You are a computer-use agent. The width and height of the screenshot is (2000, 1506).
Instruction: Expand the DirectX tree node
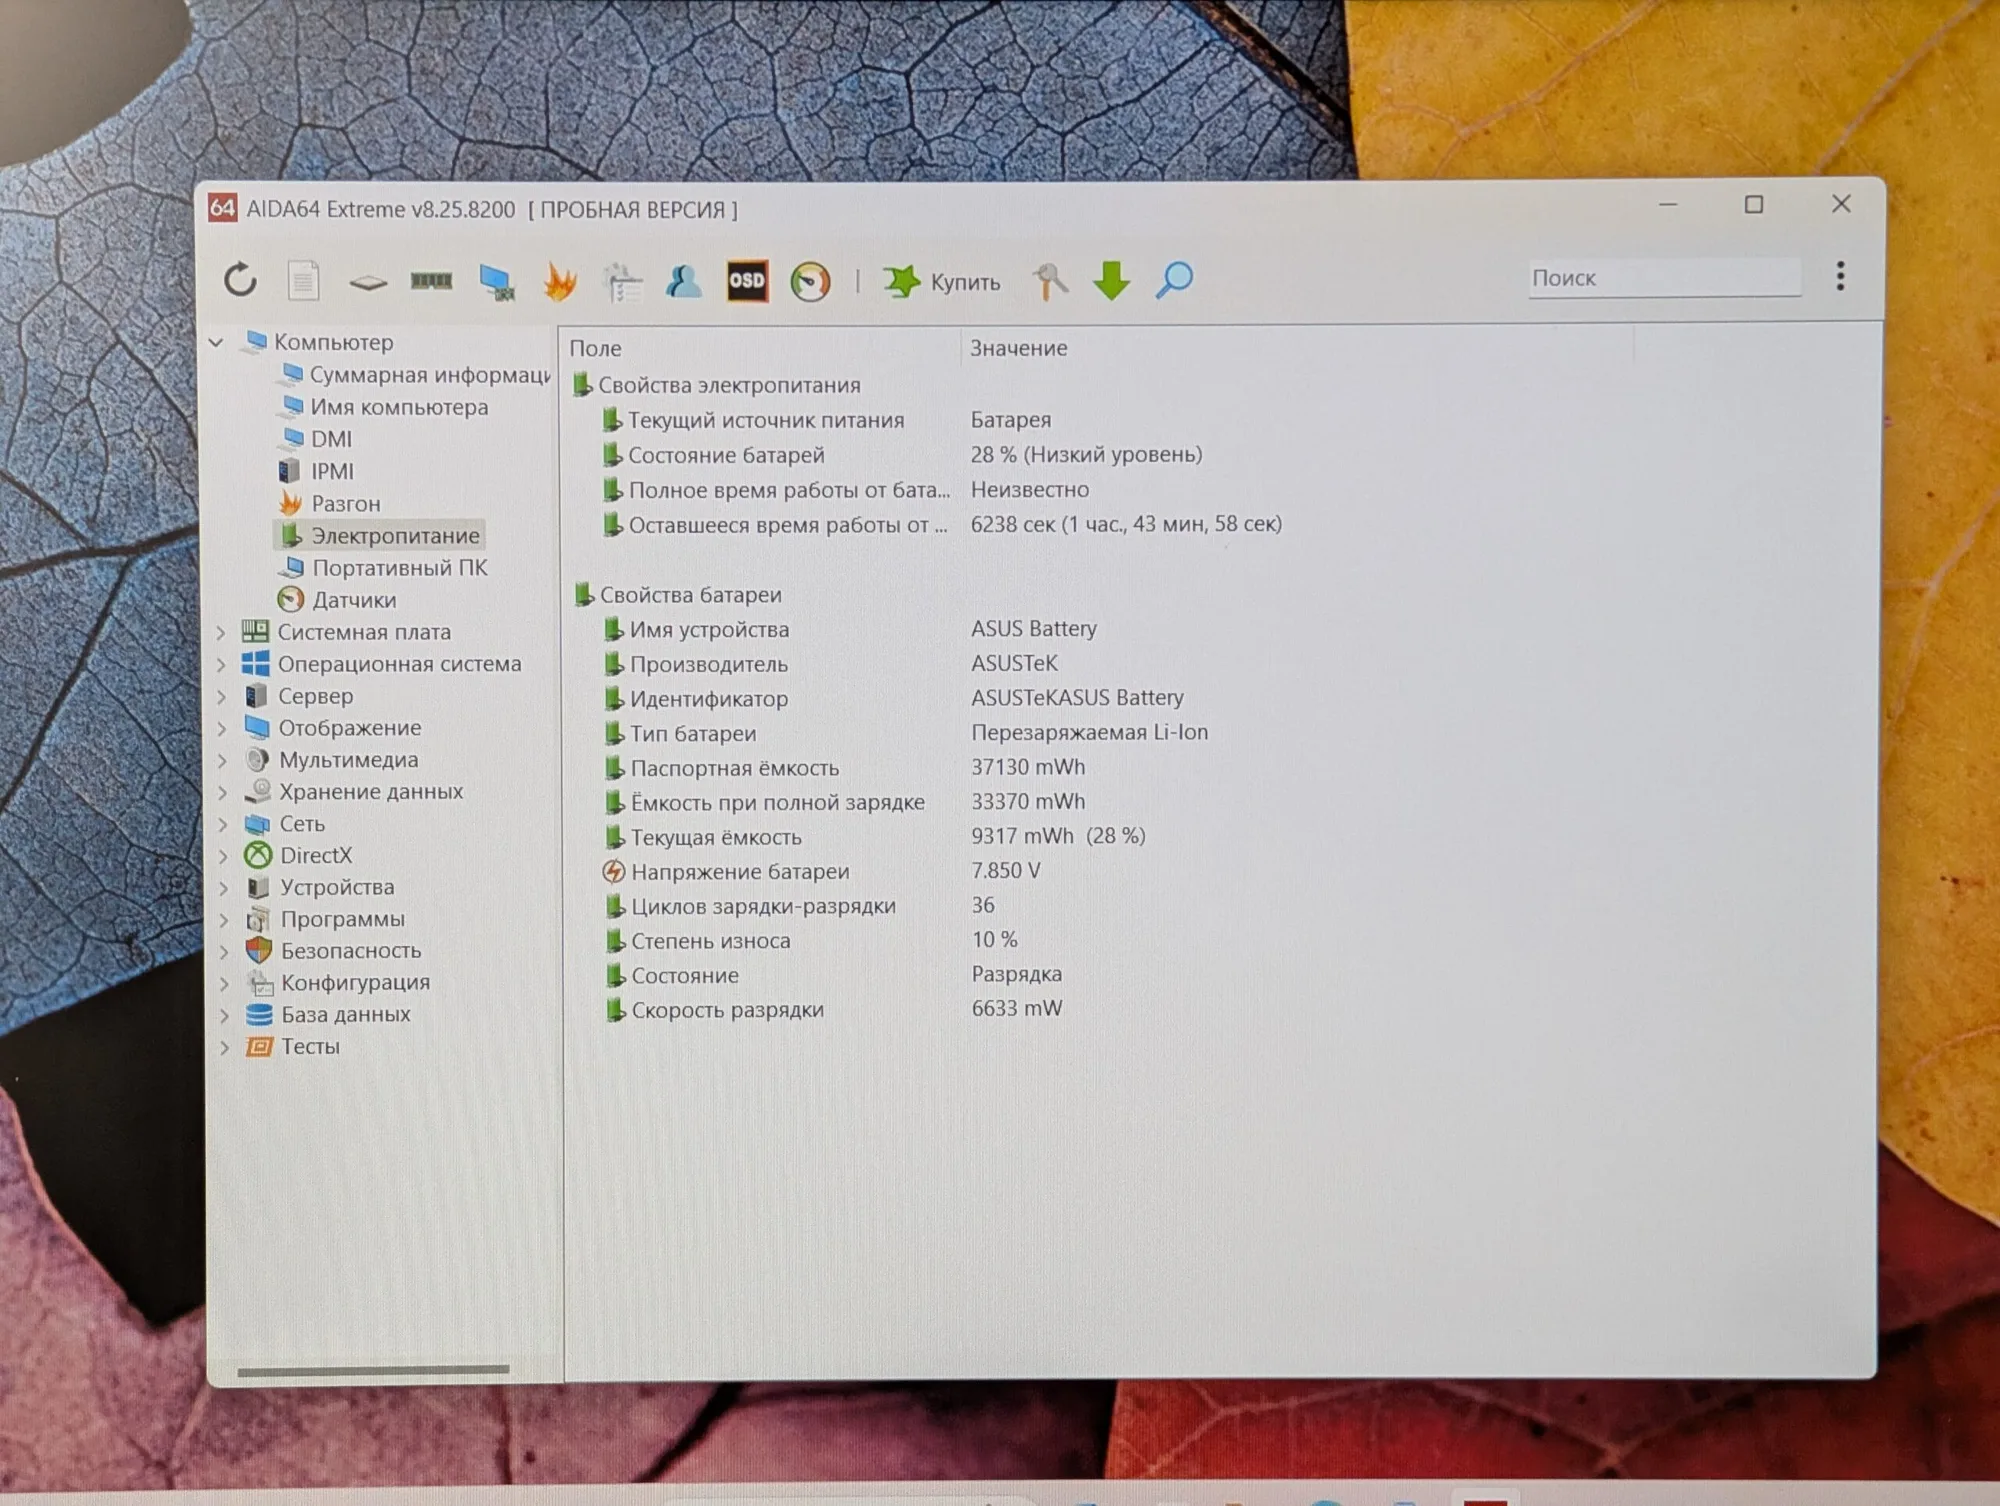tap(223, 856)
